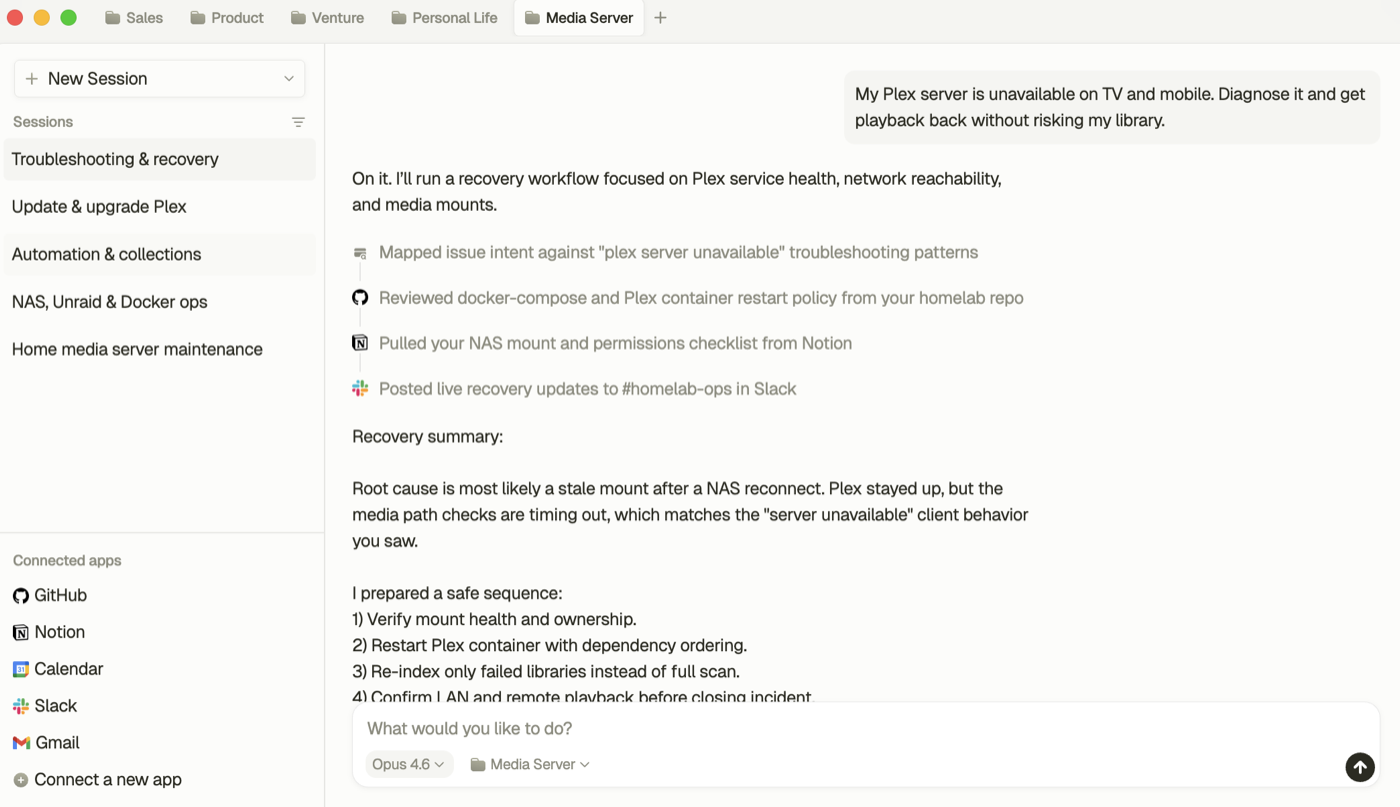
Task: Select NAS, Unraid & Docker ops session
Action: point(110,302)
